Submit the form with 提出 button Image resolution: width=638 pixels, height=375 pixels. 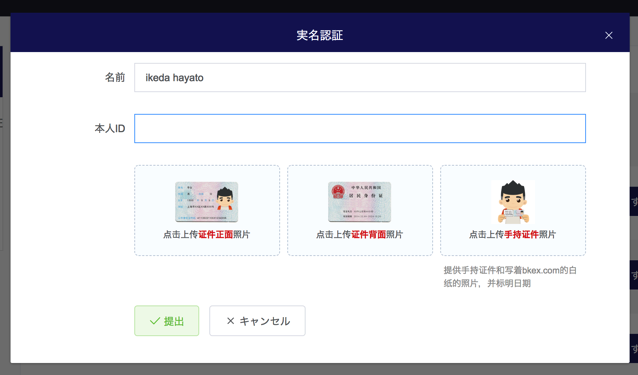click(x=167, y=321)
